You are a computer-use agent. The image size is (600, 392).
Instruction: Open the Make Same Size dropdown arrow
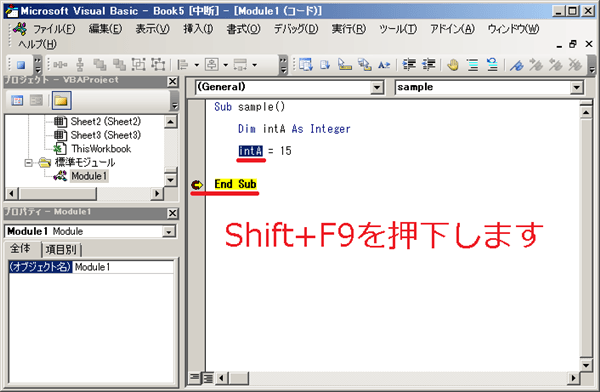pos(254,65)
